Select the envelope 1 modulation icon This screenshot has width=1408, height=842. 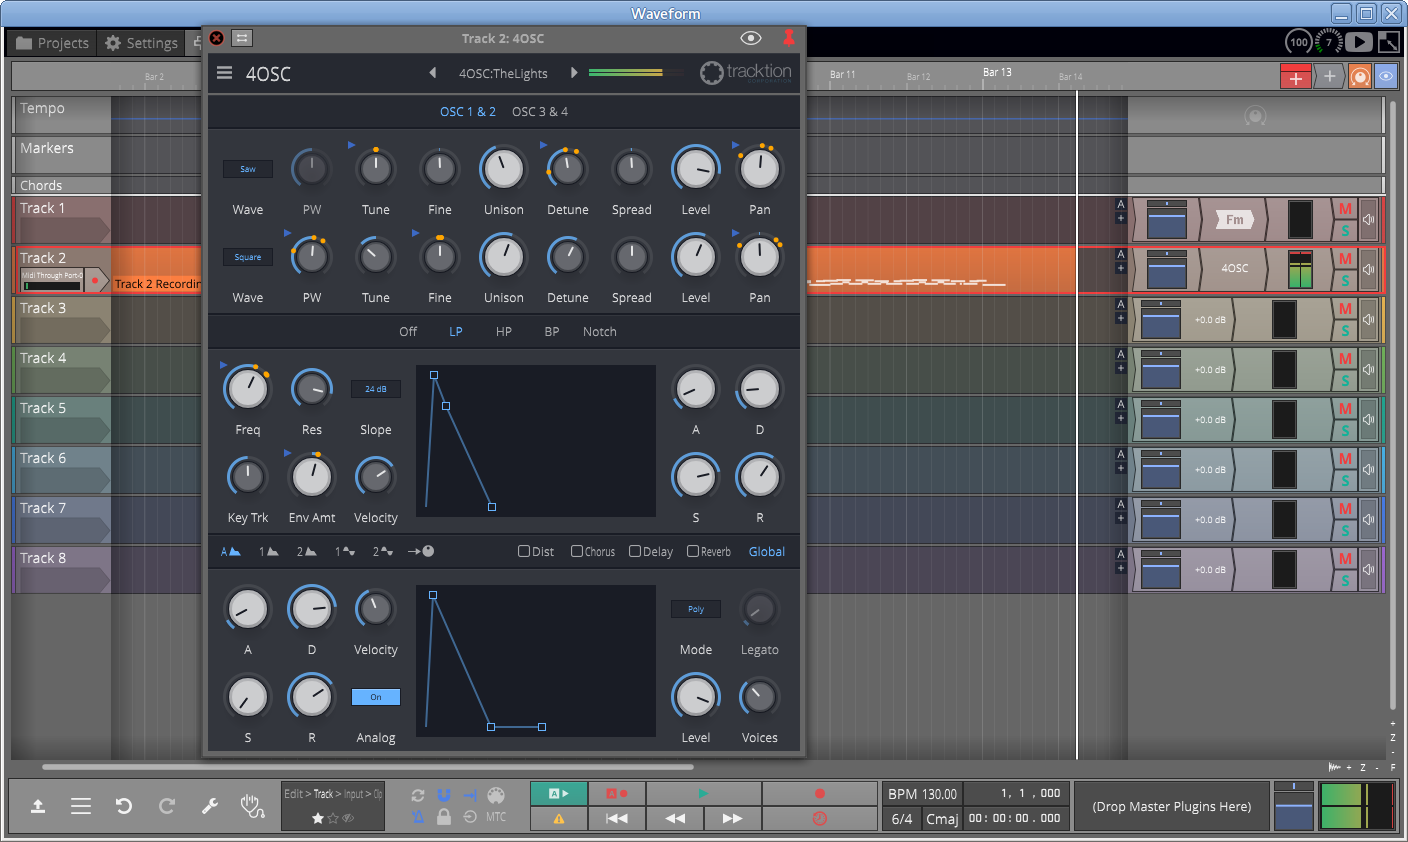tap(269, 551)
